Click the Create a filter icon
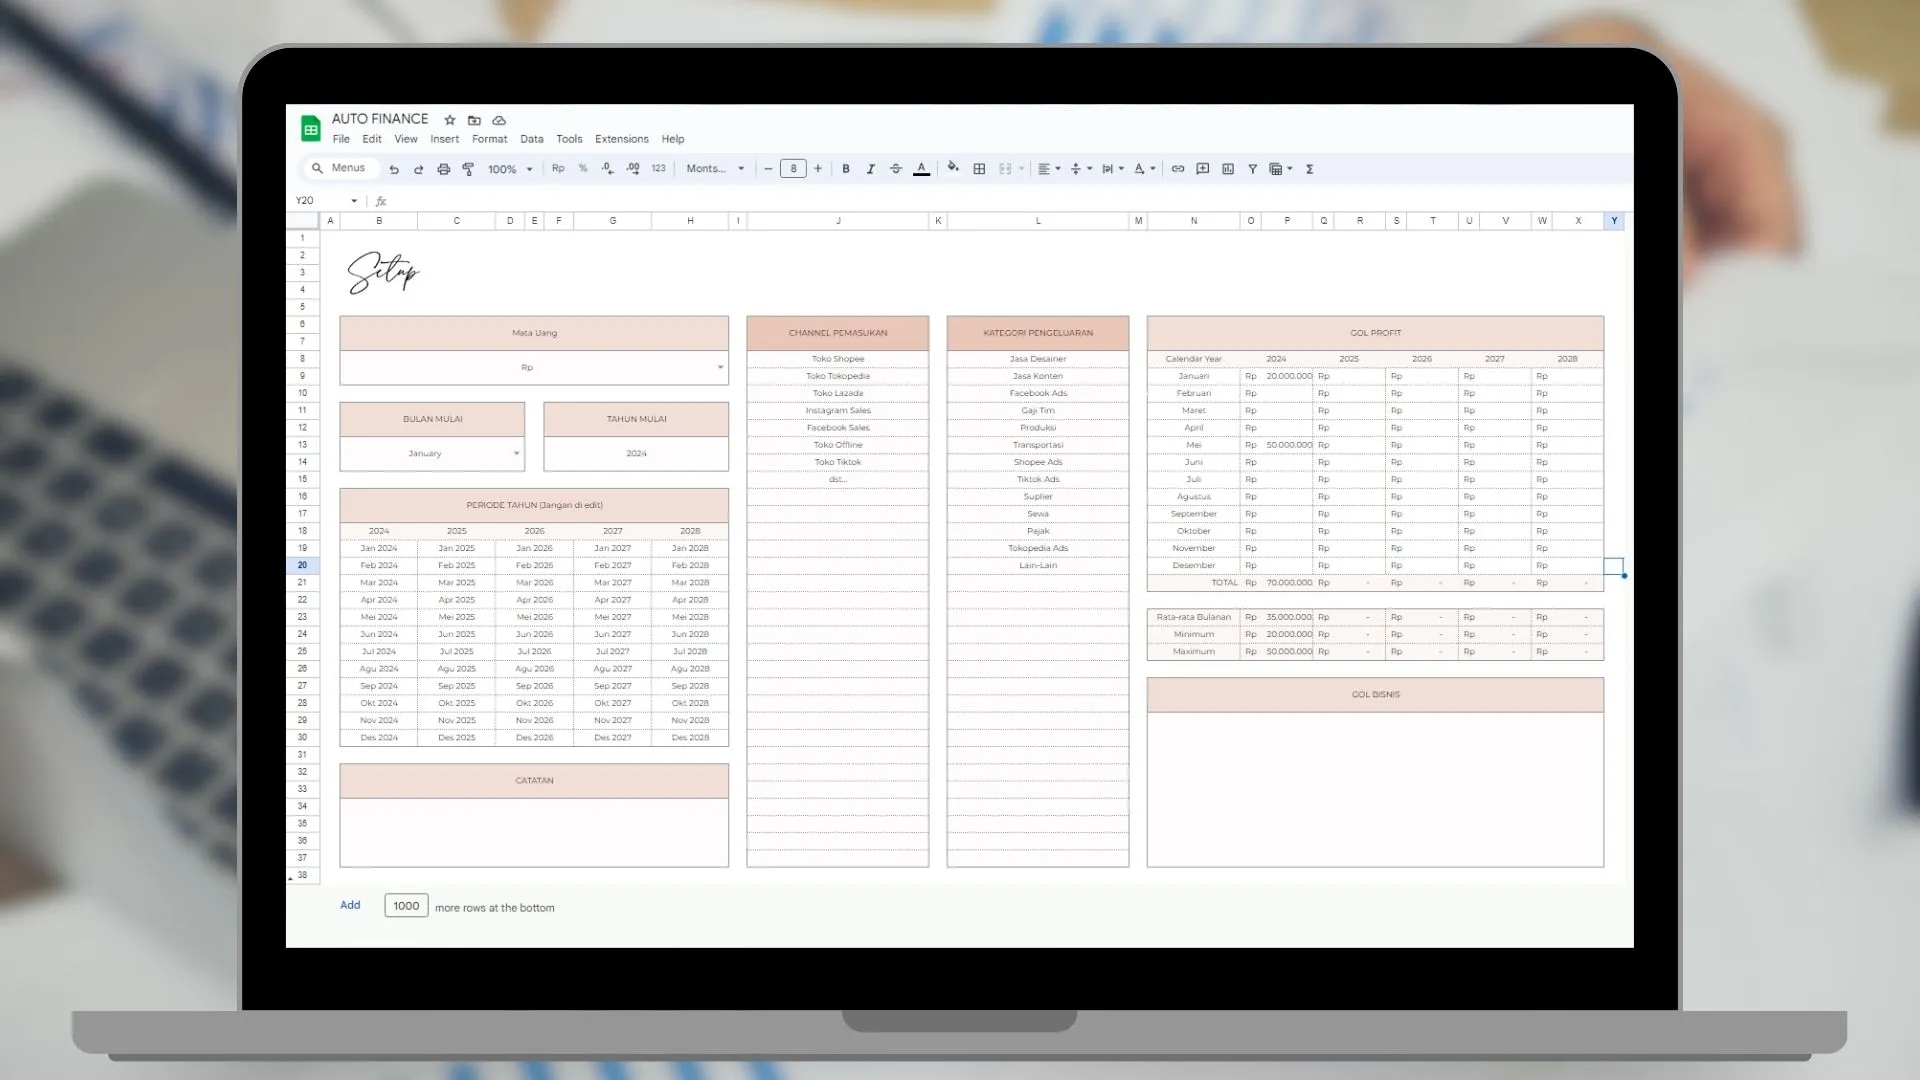Screen dimensions: 1920x1080 (1252, 169)
